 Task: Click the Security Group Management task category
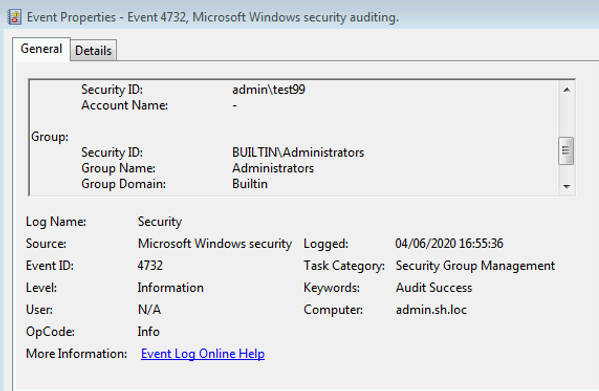tap(475, 265)
